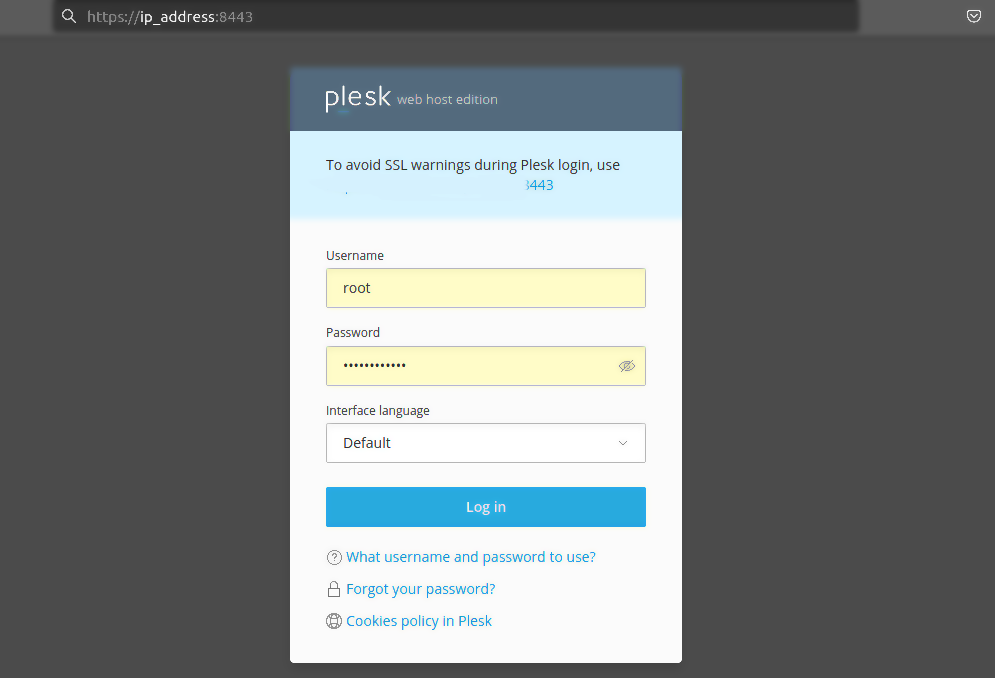Click the Password input field
995x678 pixels.
pos(485,366)
